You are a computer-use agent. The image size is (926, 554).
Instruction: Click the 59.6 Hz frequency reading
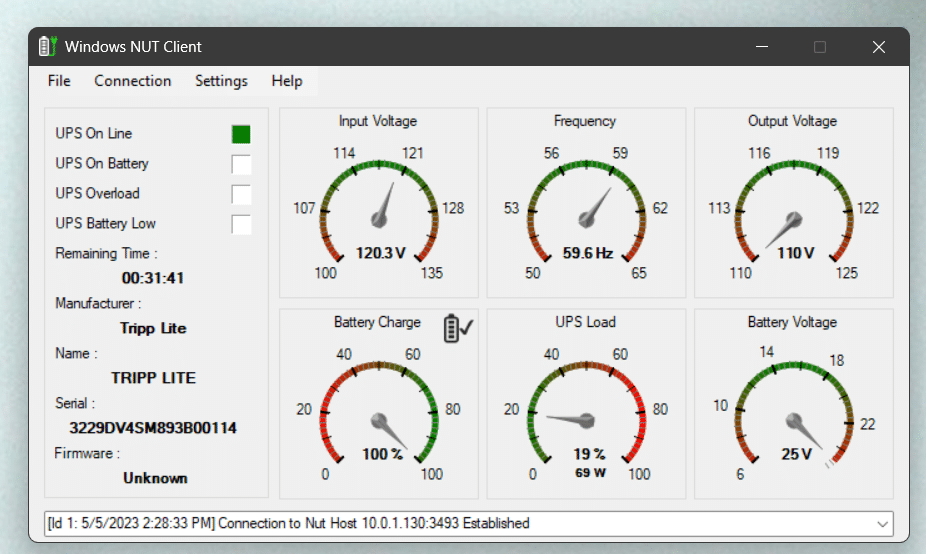click(588, 253)
